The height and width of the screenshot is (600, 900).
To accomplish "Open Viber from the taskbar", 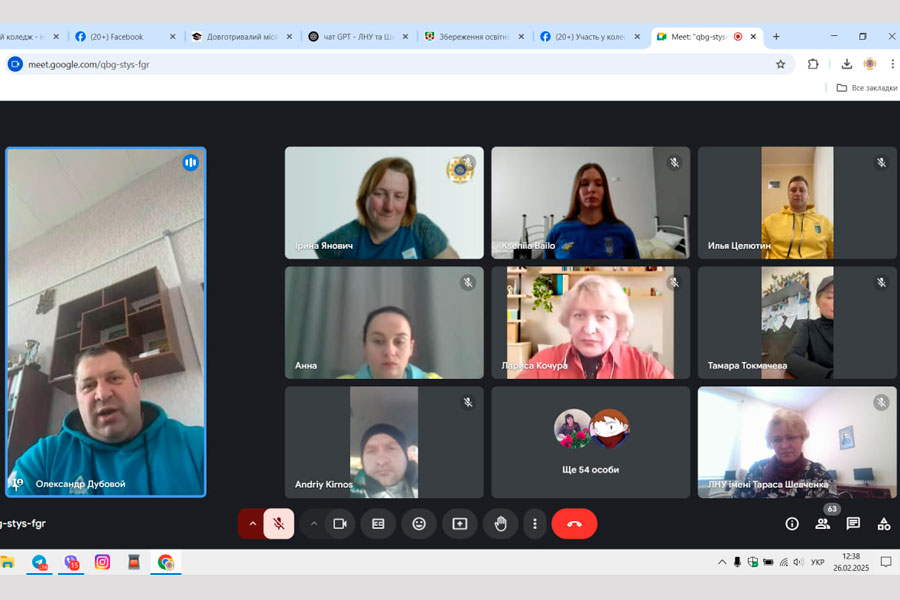I will (x=71, y=562).
